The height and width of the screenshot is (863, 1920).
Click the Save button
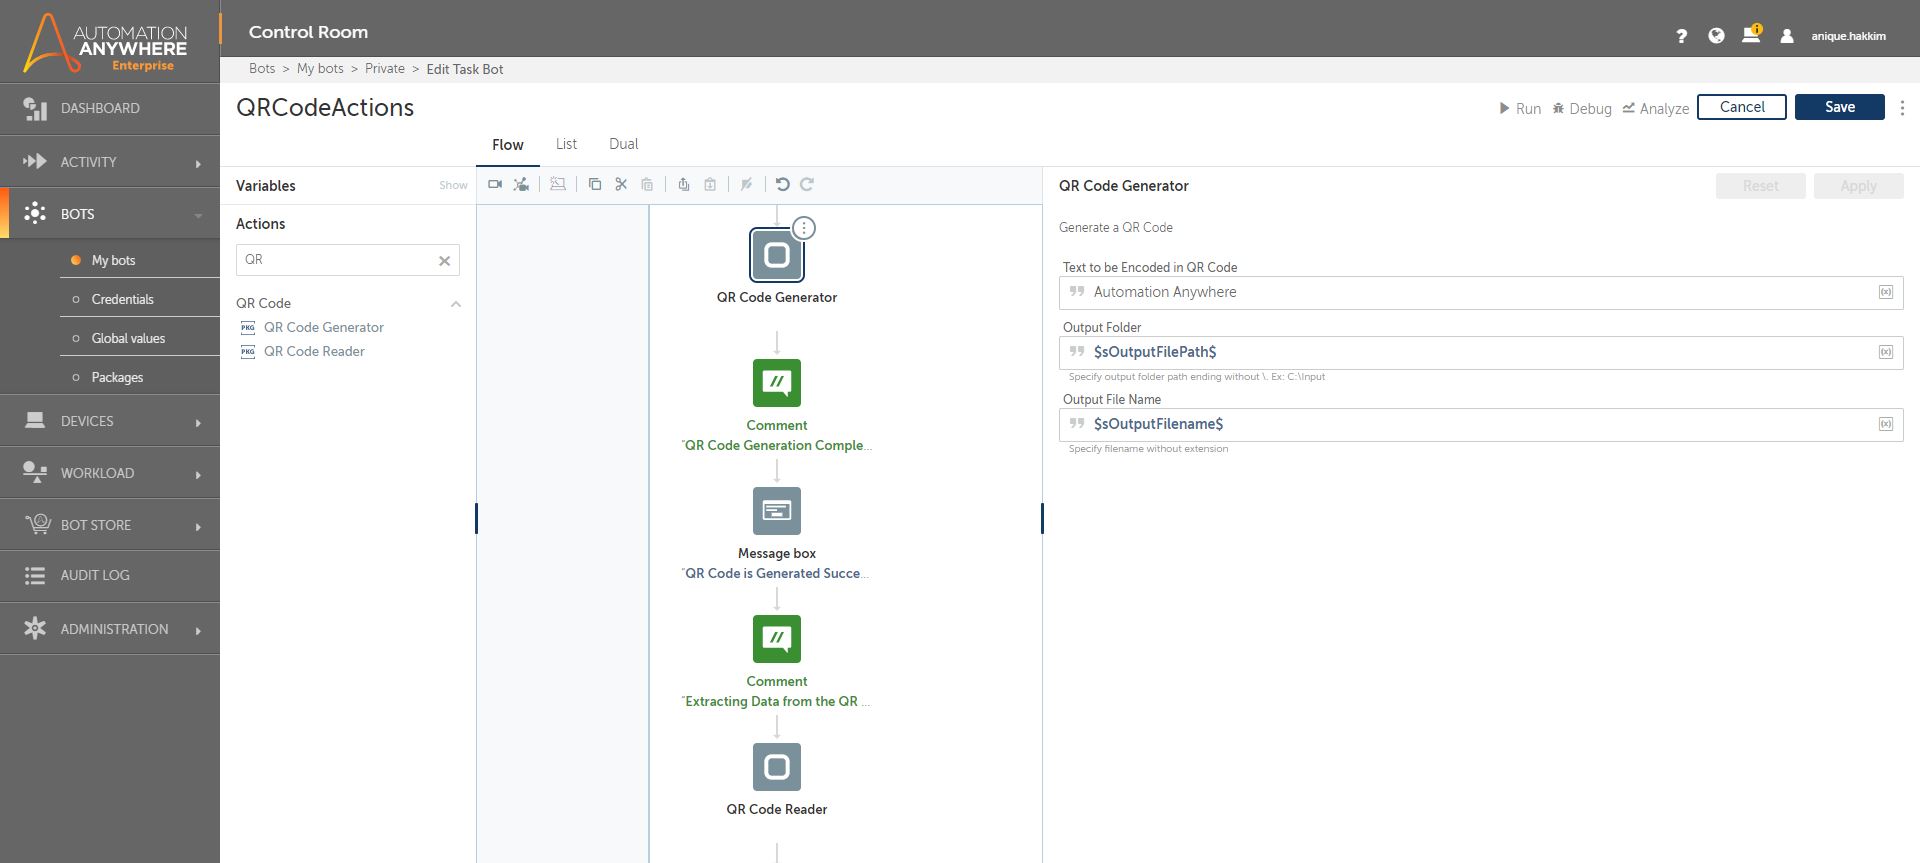pos(1839,107)
